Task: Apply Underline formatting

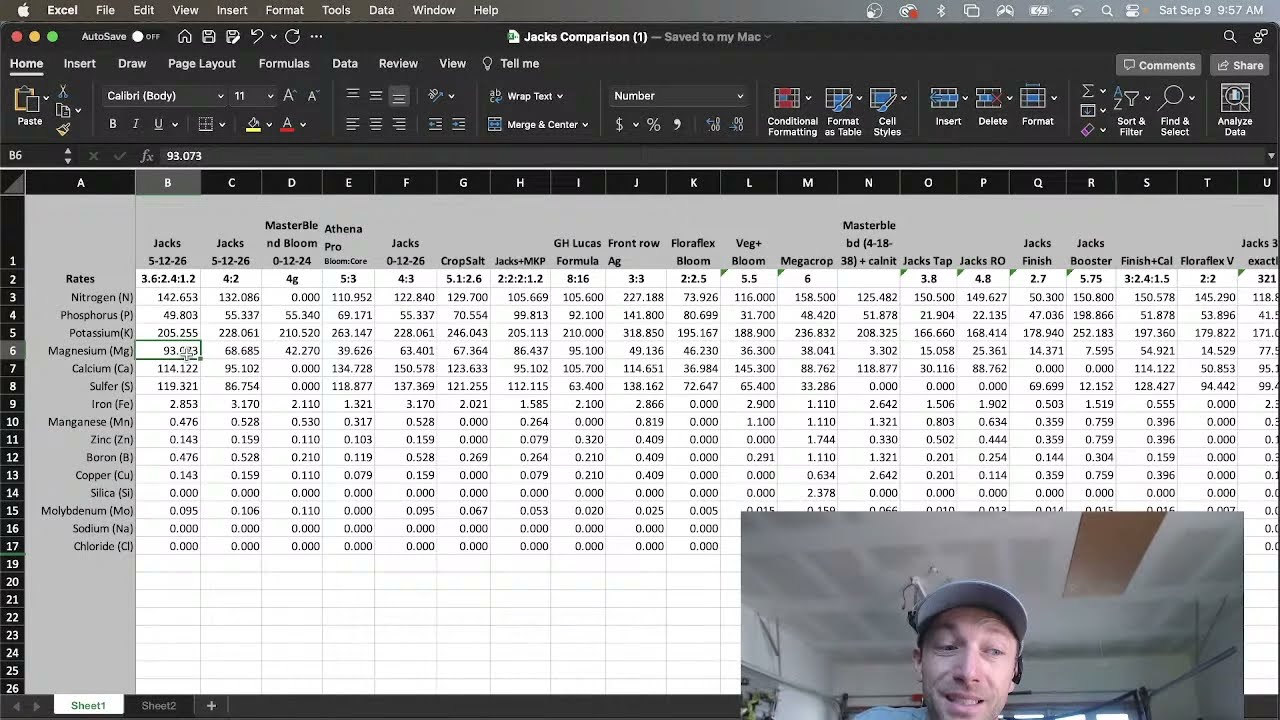Action: point(158,124)
